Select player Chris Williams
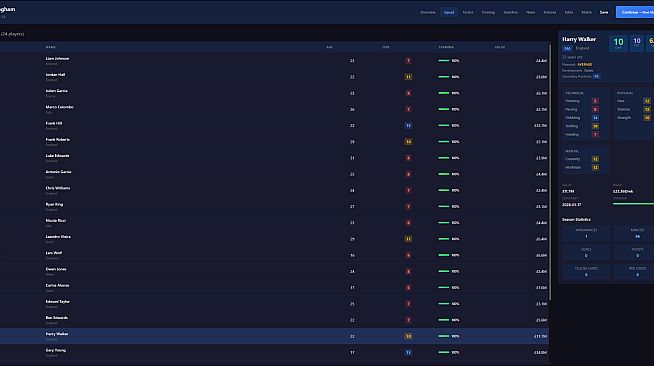The image size is (654, 366). 58,188
